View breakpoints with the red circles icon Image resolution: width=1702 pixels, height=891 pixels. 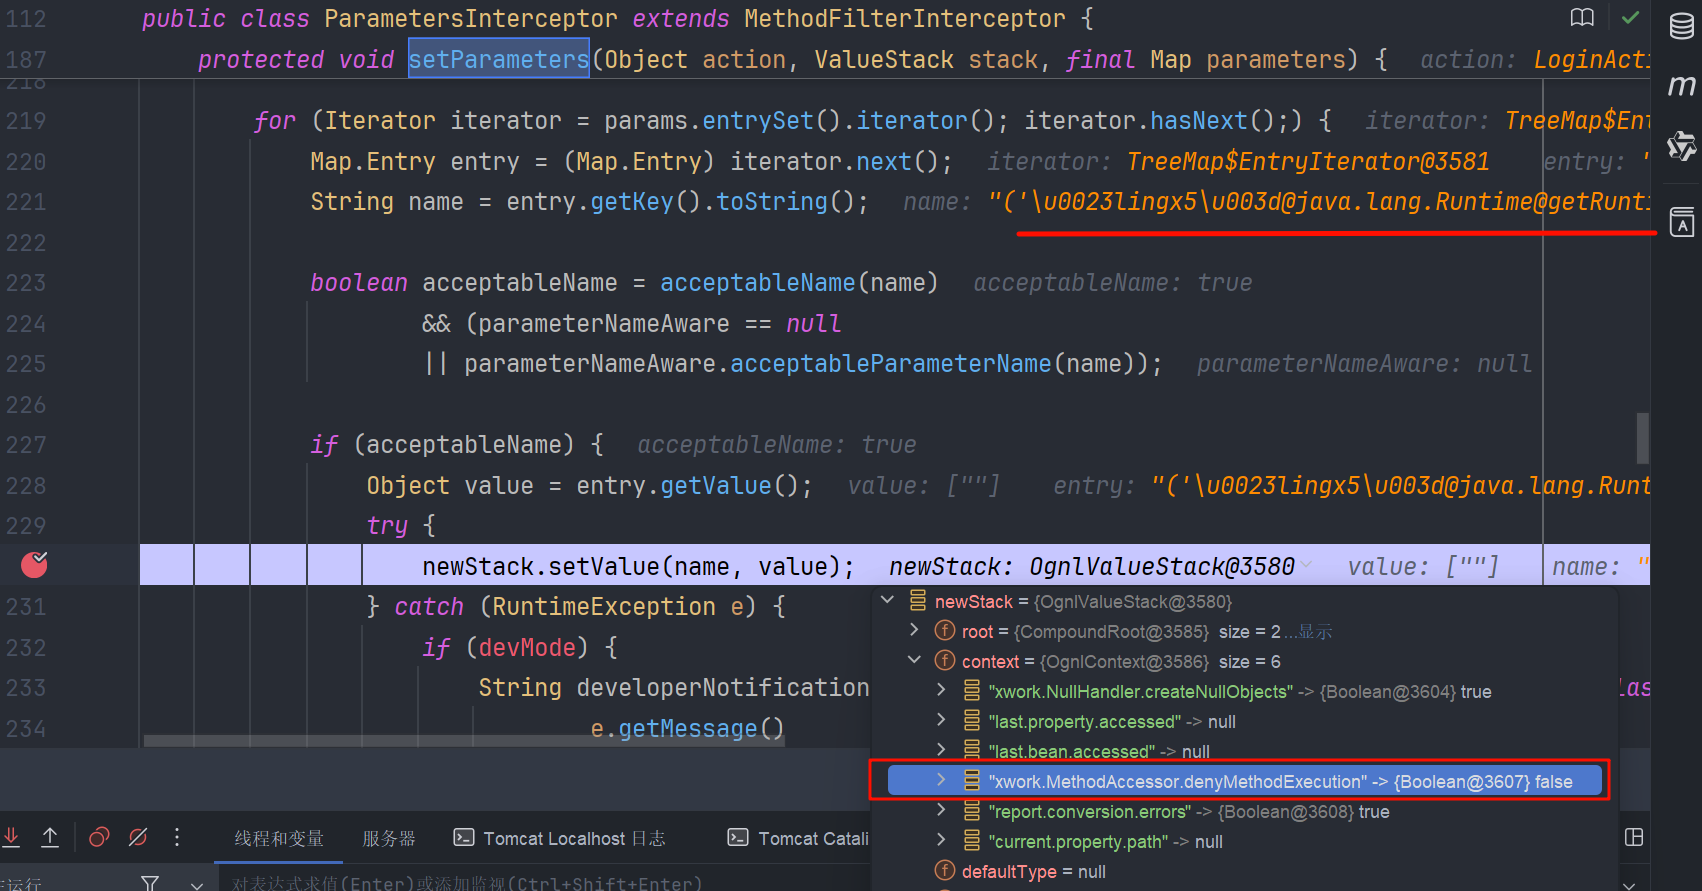click(x=99, y=837)
